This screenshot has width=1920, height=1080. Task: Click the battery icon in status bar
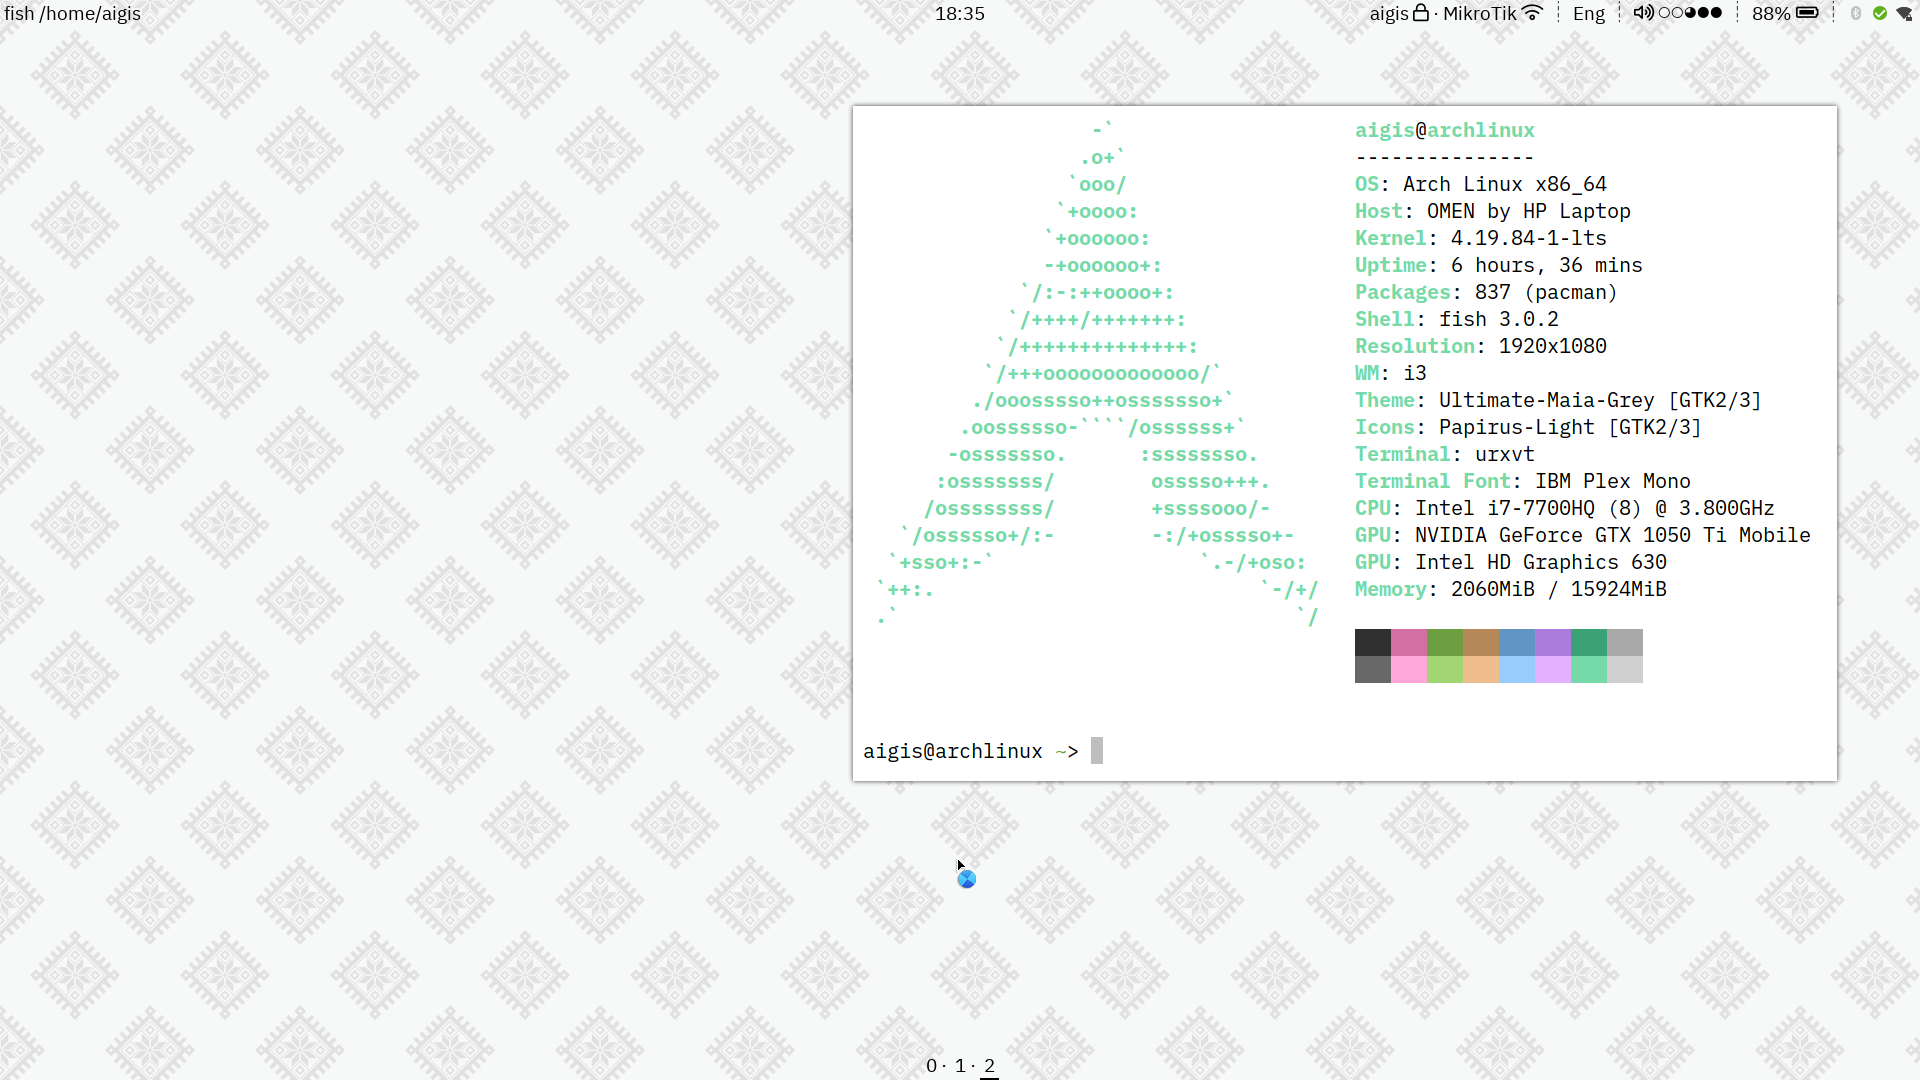tap(1807, 13)
